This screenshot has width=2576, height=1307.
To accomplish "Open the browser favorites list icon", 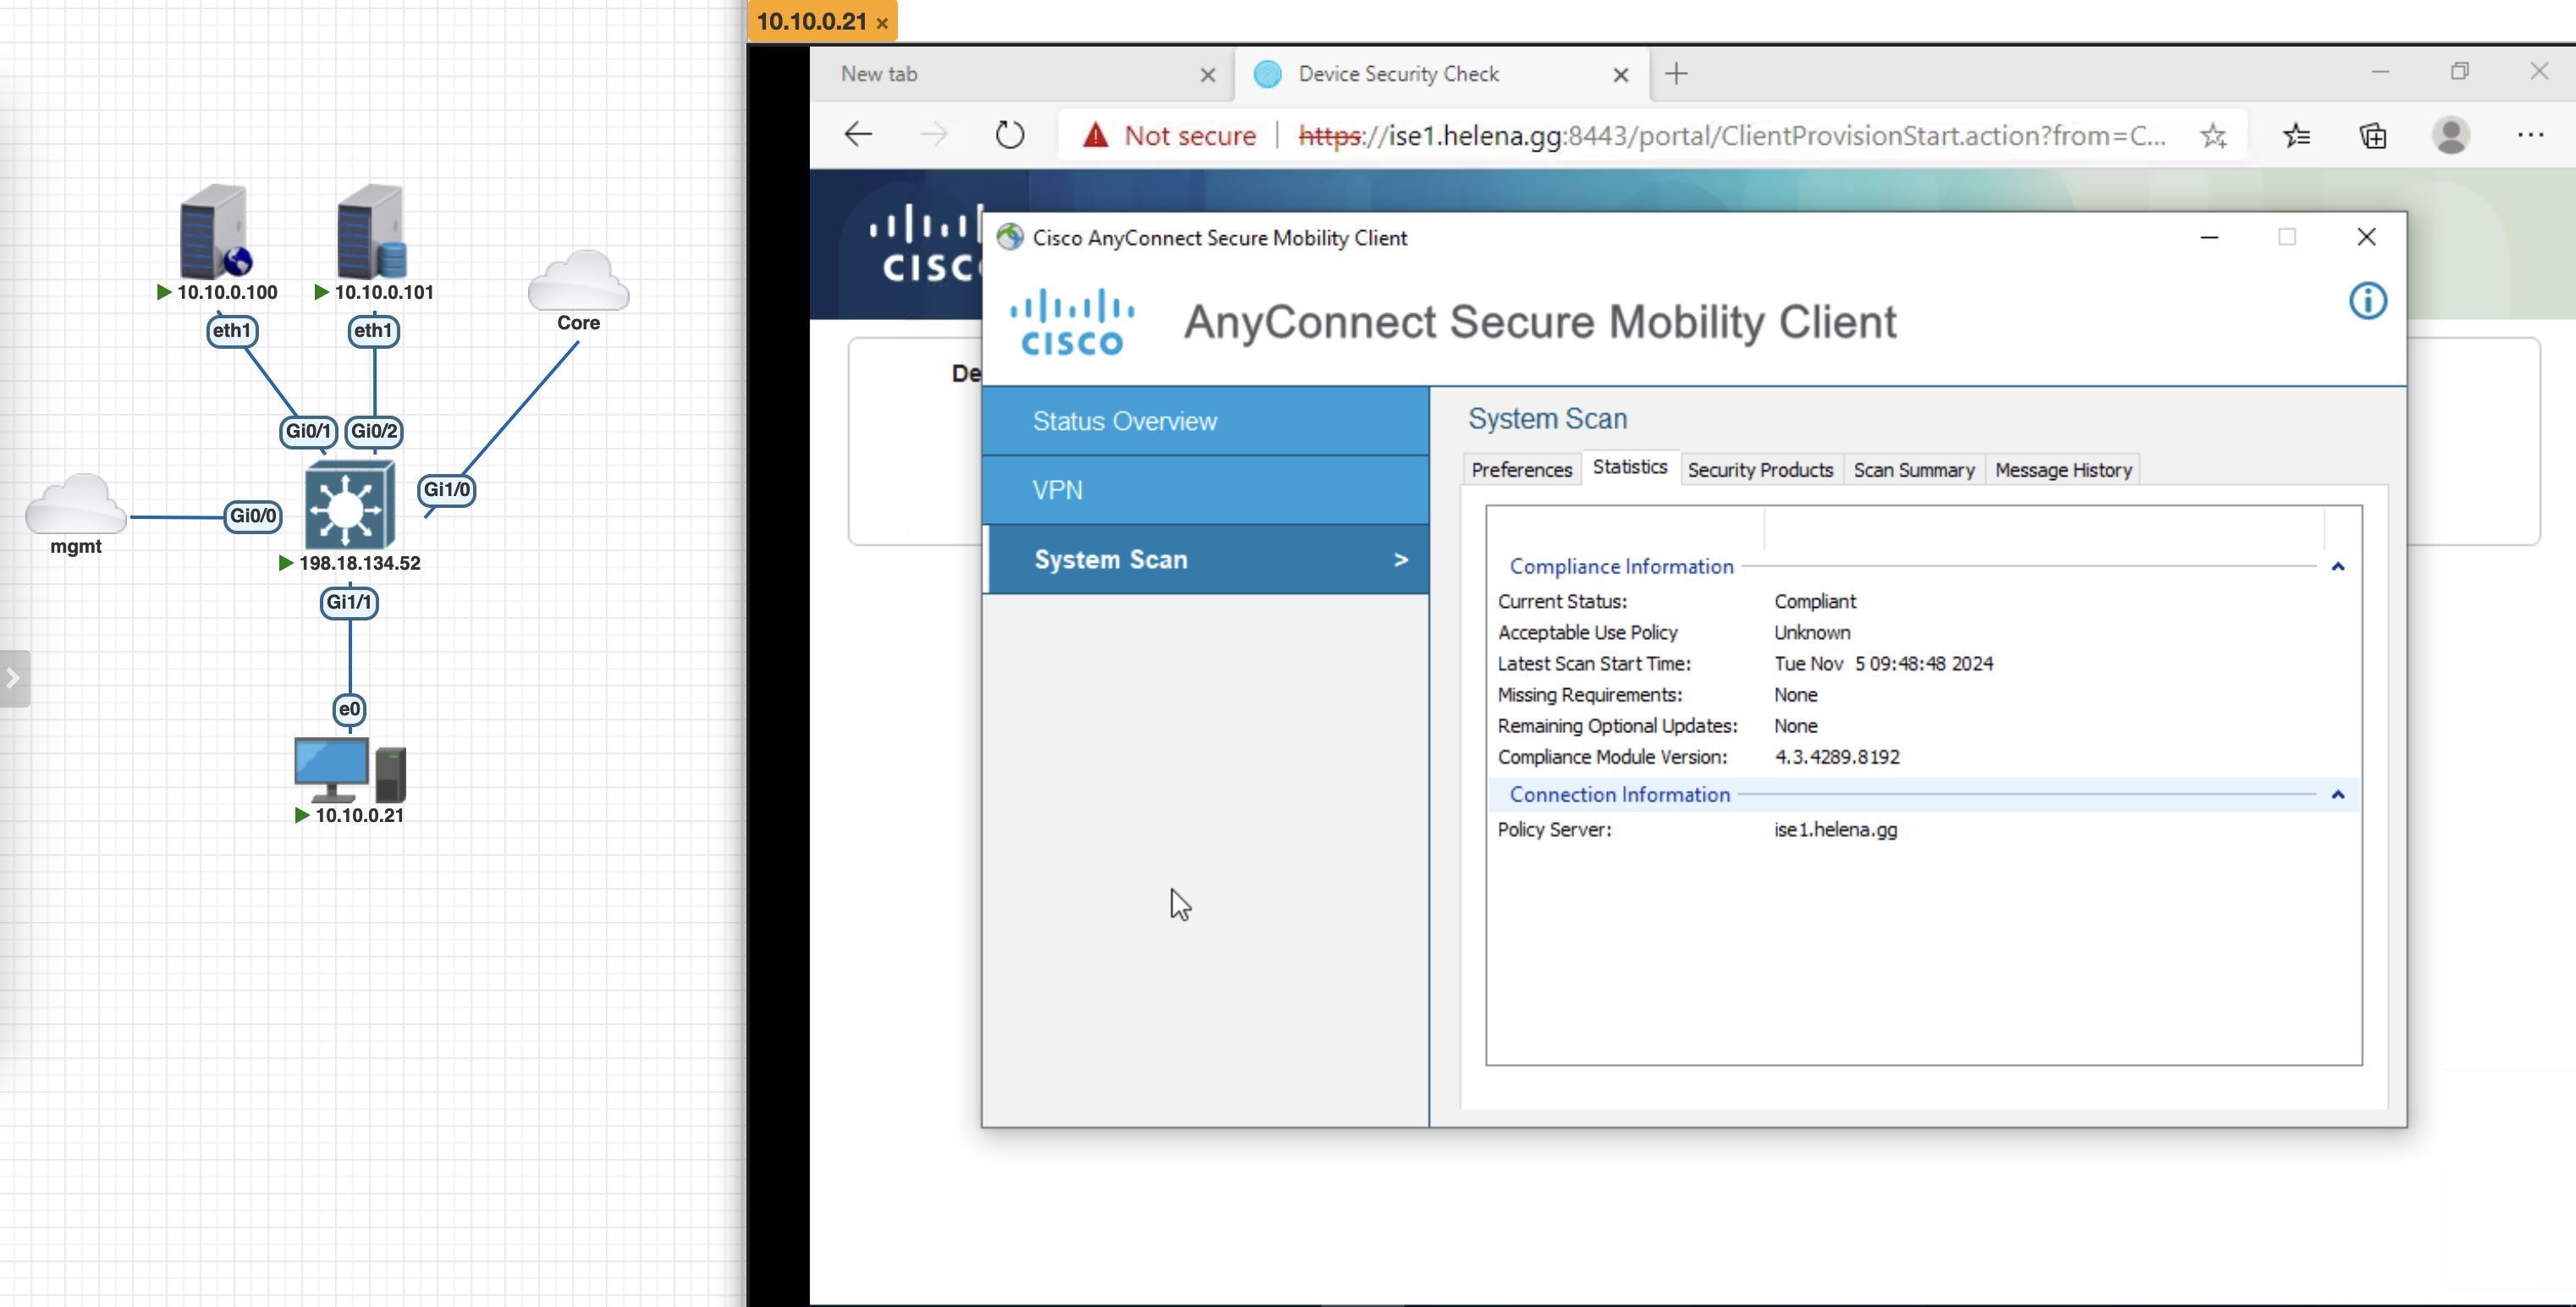I will (x=2297, y=135).
